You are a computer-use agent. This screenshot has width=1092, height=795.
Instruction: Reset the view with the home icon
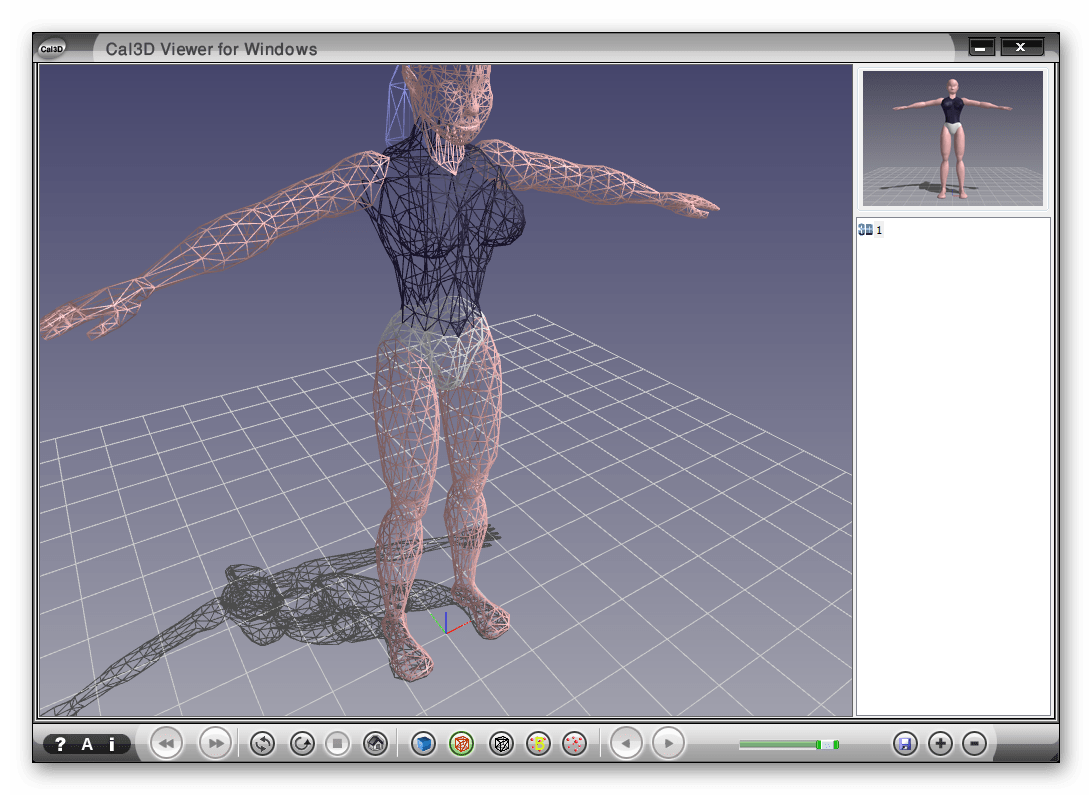[376, 744]
